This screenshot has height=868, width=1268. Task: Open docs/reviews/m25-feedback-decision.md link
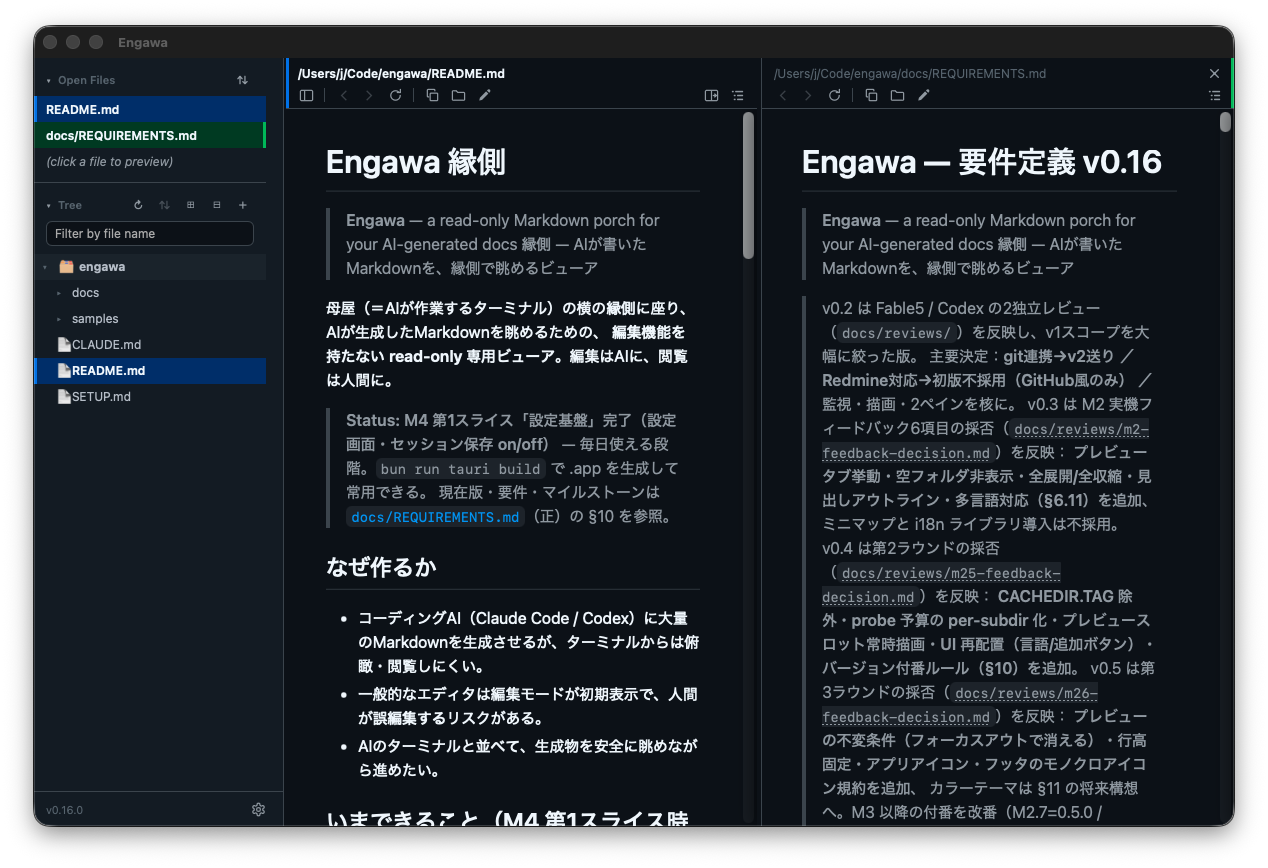[x=940, y=585]
